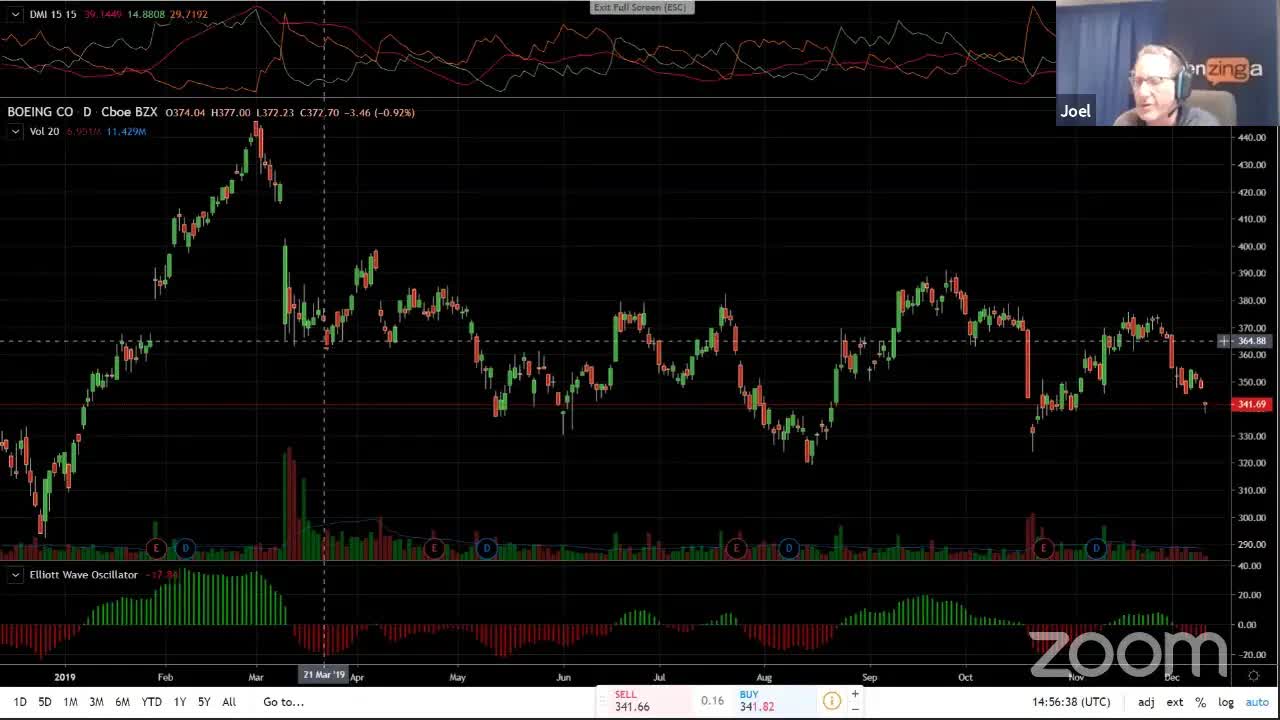Viewport: 1280px width, 720px height.
Task: Toggle auto scale mode
Action: [1257, 702]
